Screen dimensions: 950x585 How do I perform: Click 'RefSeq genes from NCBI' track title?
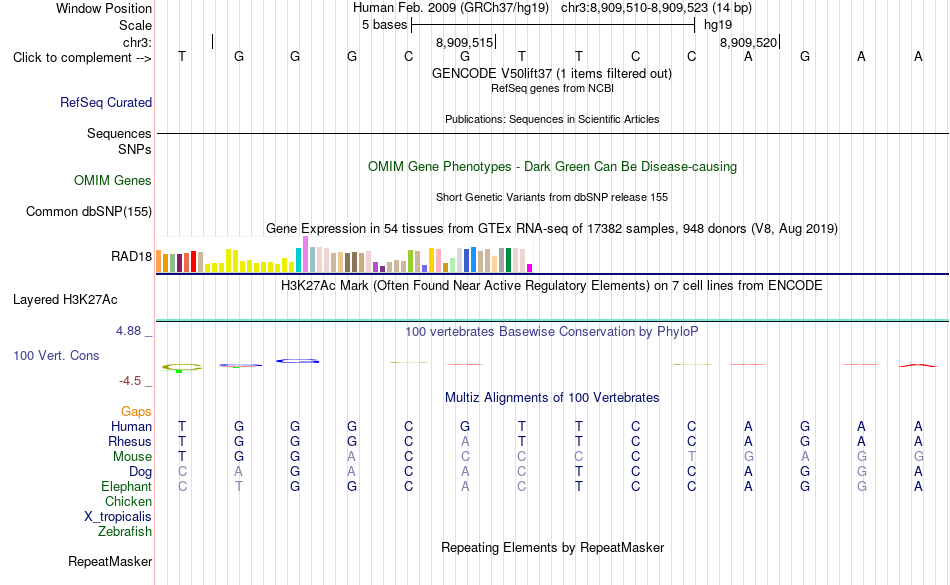pos(553,88)
